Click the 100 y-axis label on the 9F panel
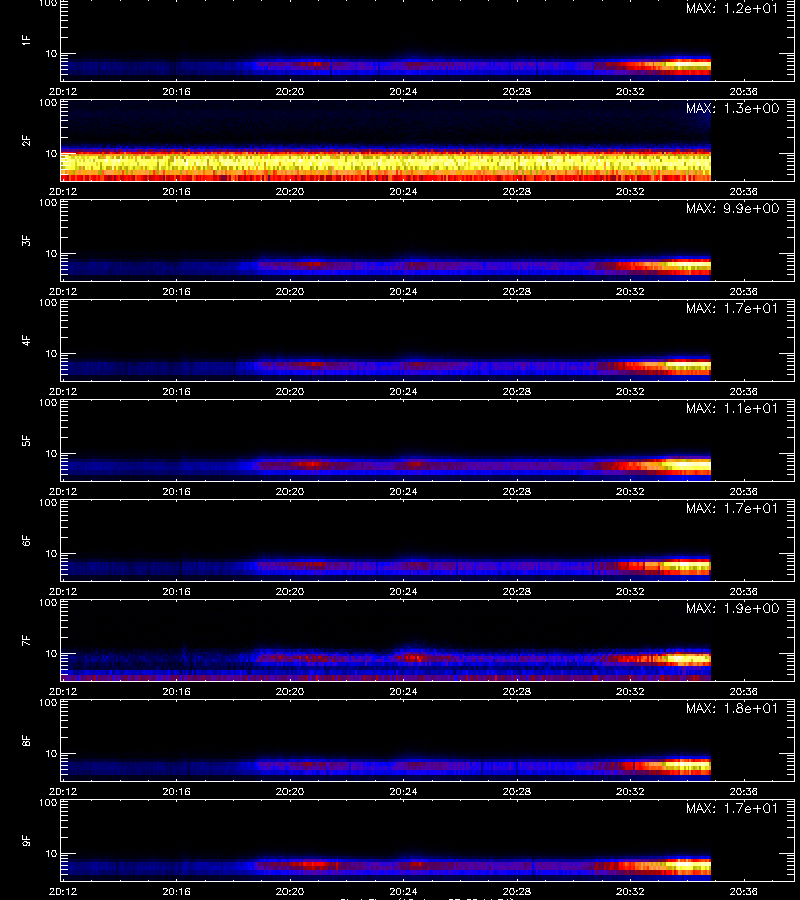 (x=48, y=802)
